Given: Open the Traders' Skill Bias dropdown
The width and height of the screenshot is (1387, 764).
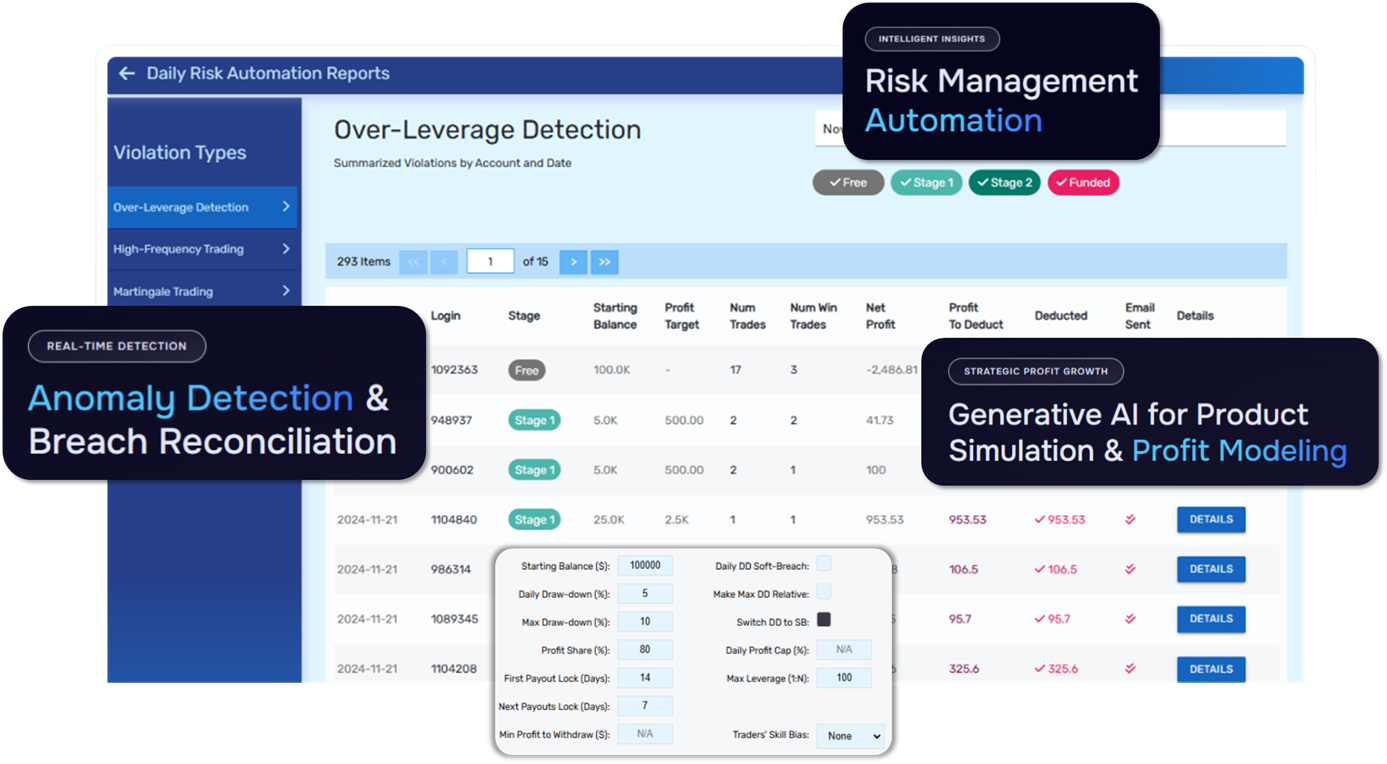Looking at the screenshot, I should coord(850,736).
